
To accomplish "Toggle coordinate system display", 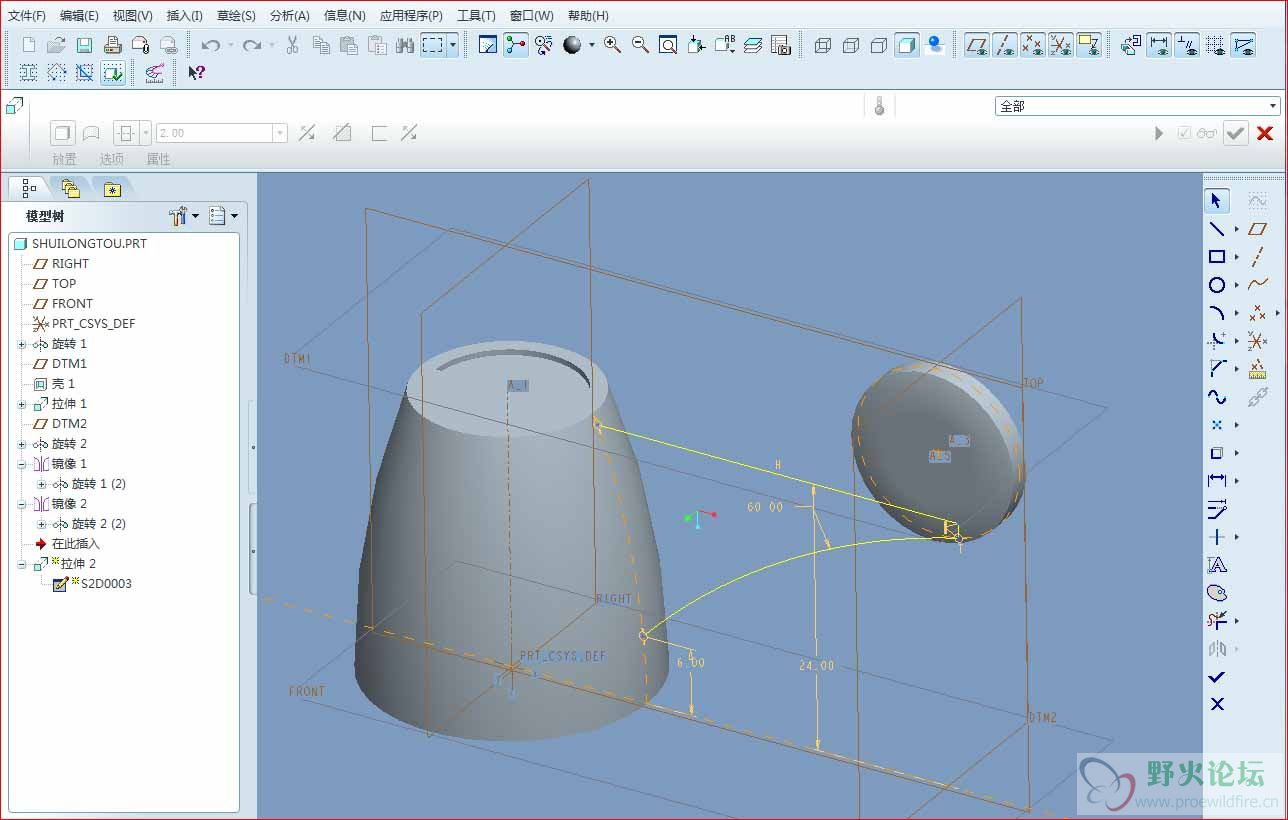I will click(1061, 45).
